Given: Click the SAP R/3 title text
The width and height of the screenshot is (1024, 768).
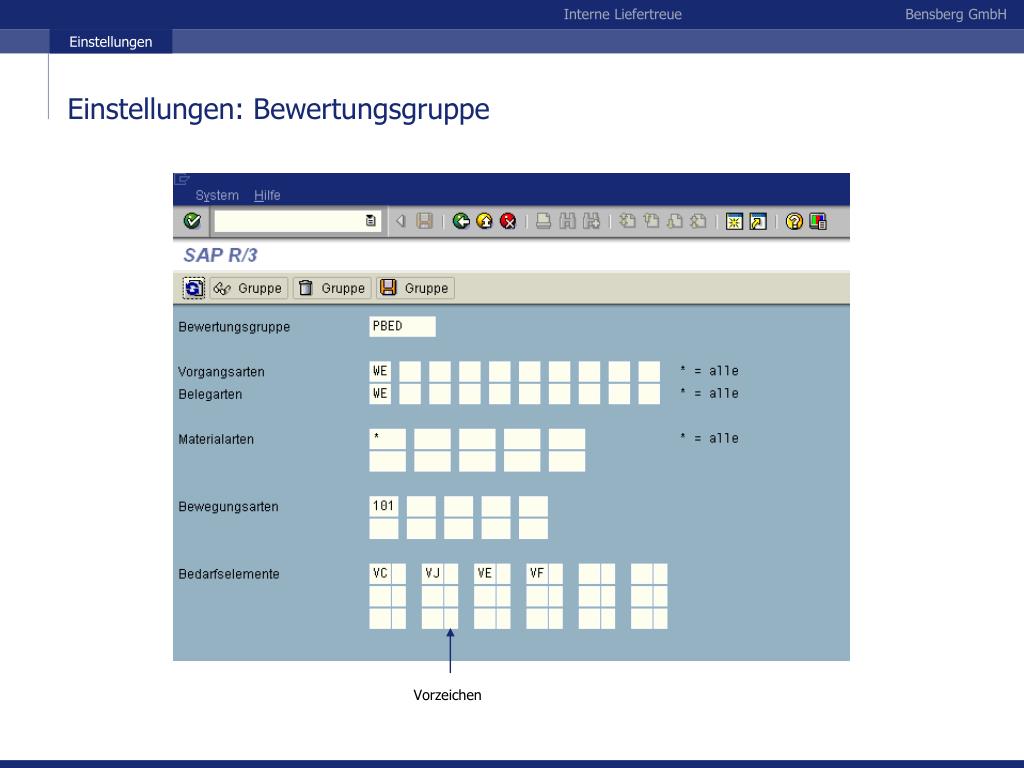Looking at the screenshot, I should [221, 255].
